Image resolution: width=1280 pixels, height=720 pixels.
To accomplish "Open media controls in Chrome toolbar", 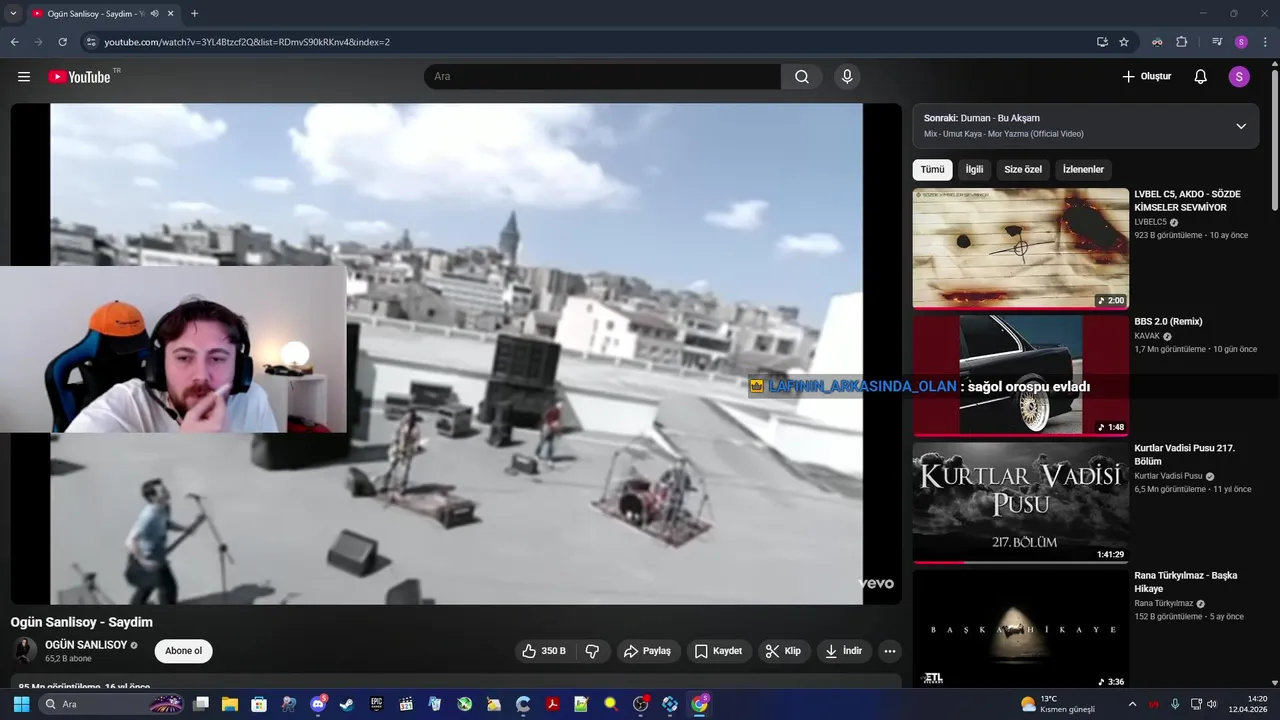I will click(1217, 42).
